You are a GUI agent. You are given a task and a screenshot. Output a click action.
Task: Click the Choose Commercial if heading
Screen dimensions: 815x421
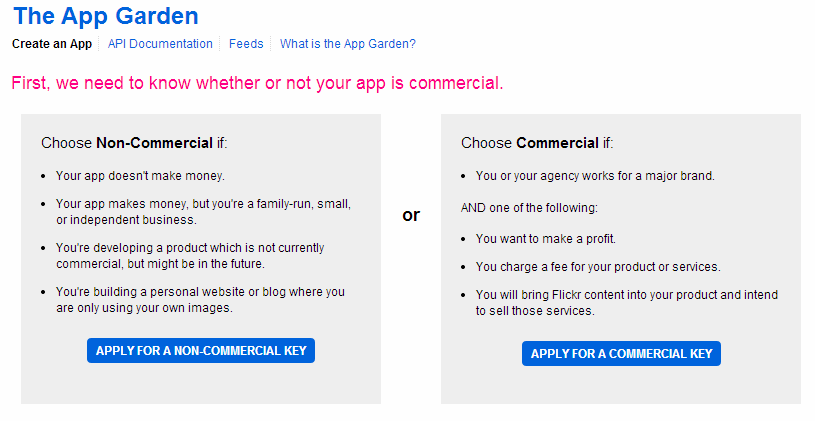pyautogui.click(x=537, y=143)
